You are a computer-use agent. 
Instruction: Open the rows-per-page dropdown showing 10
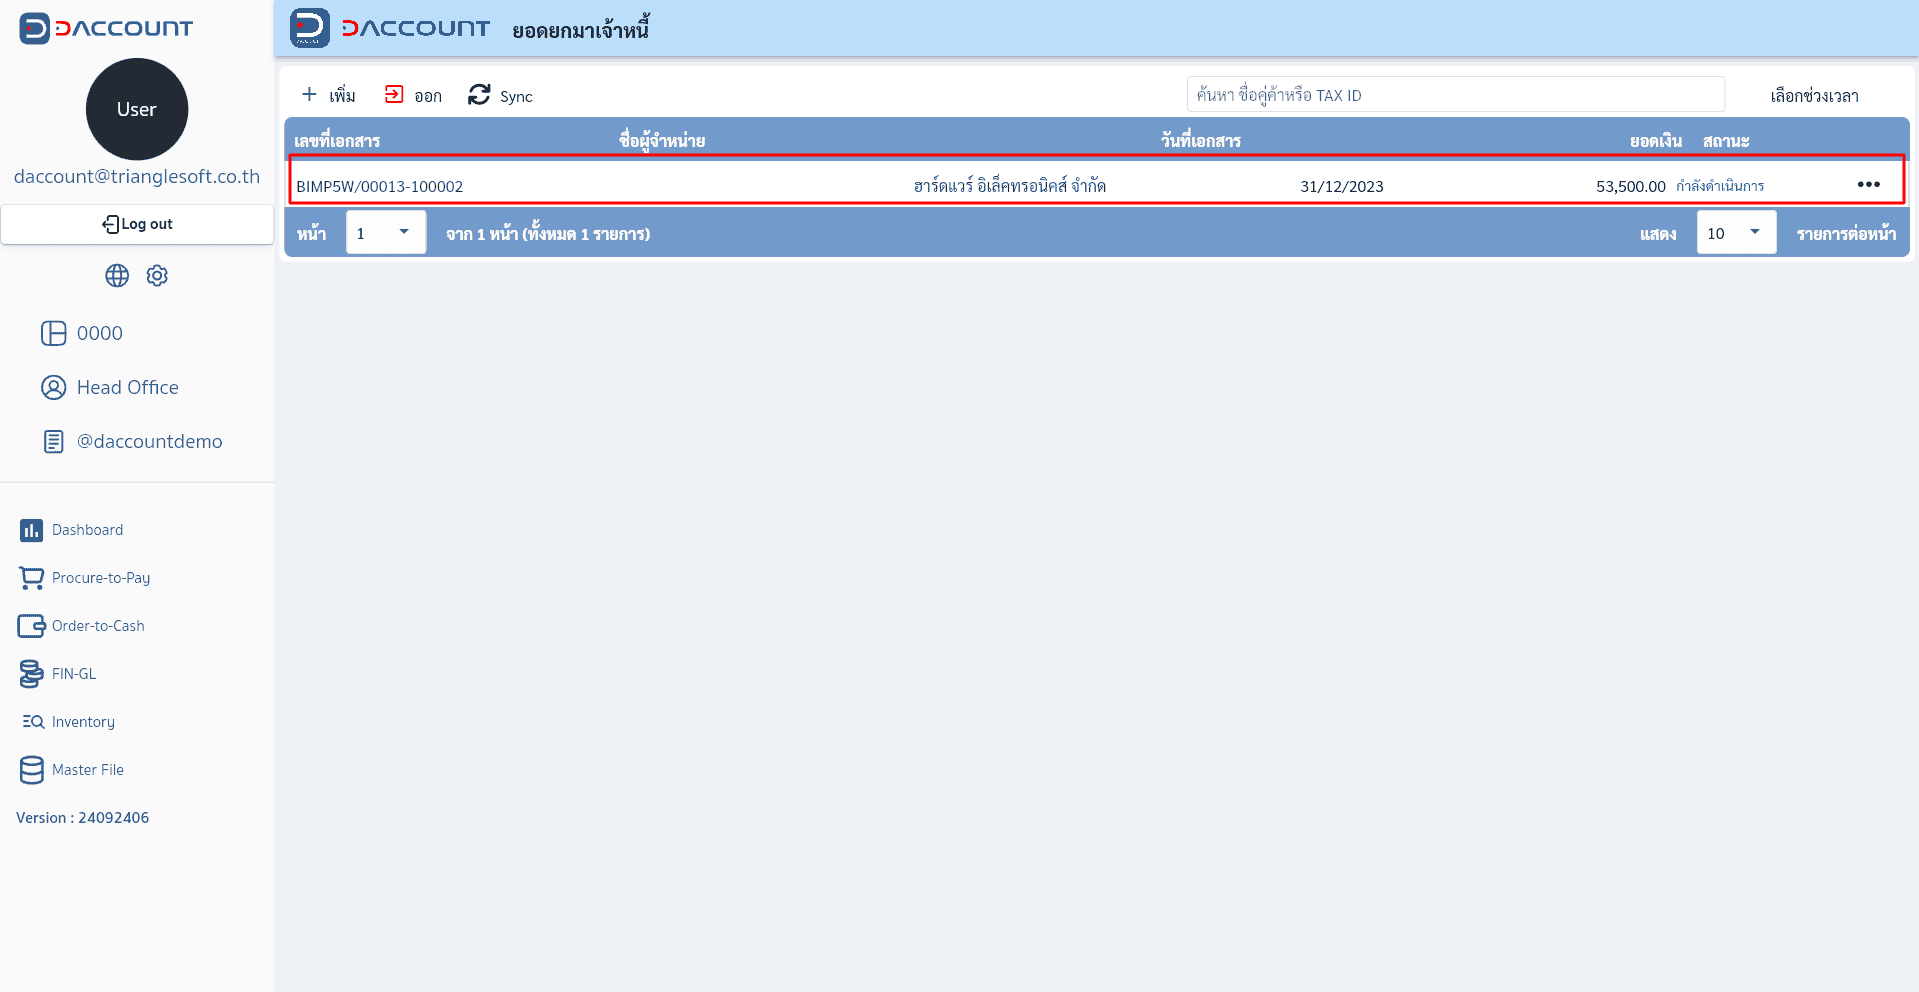tap(1736, 232)
